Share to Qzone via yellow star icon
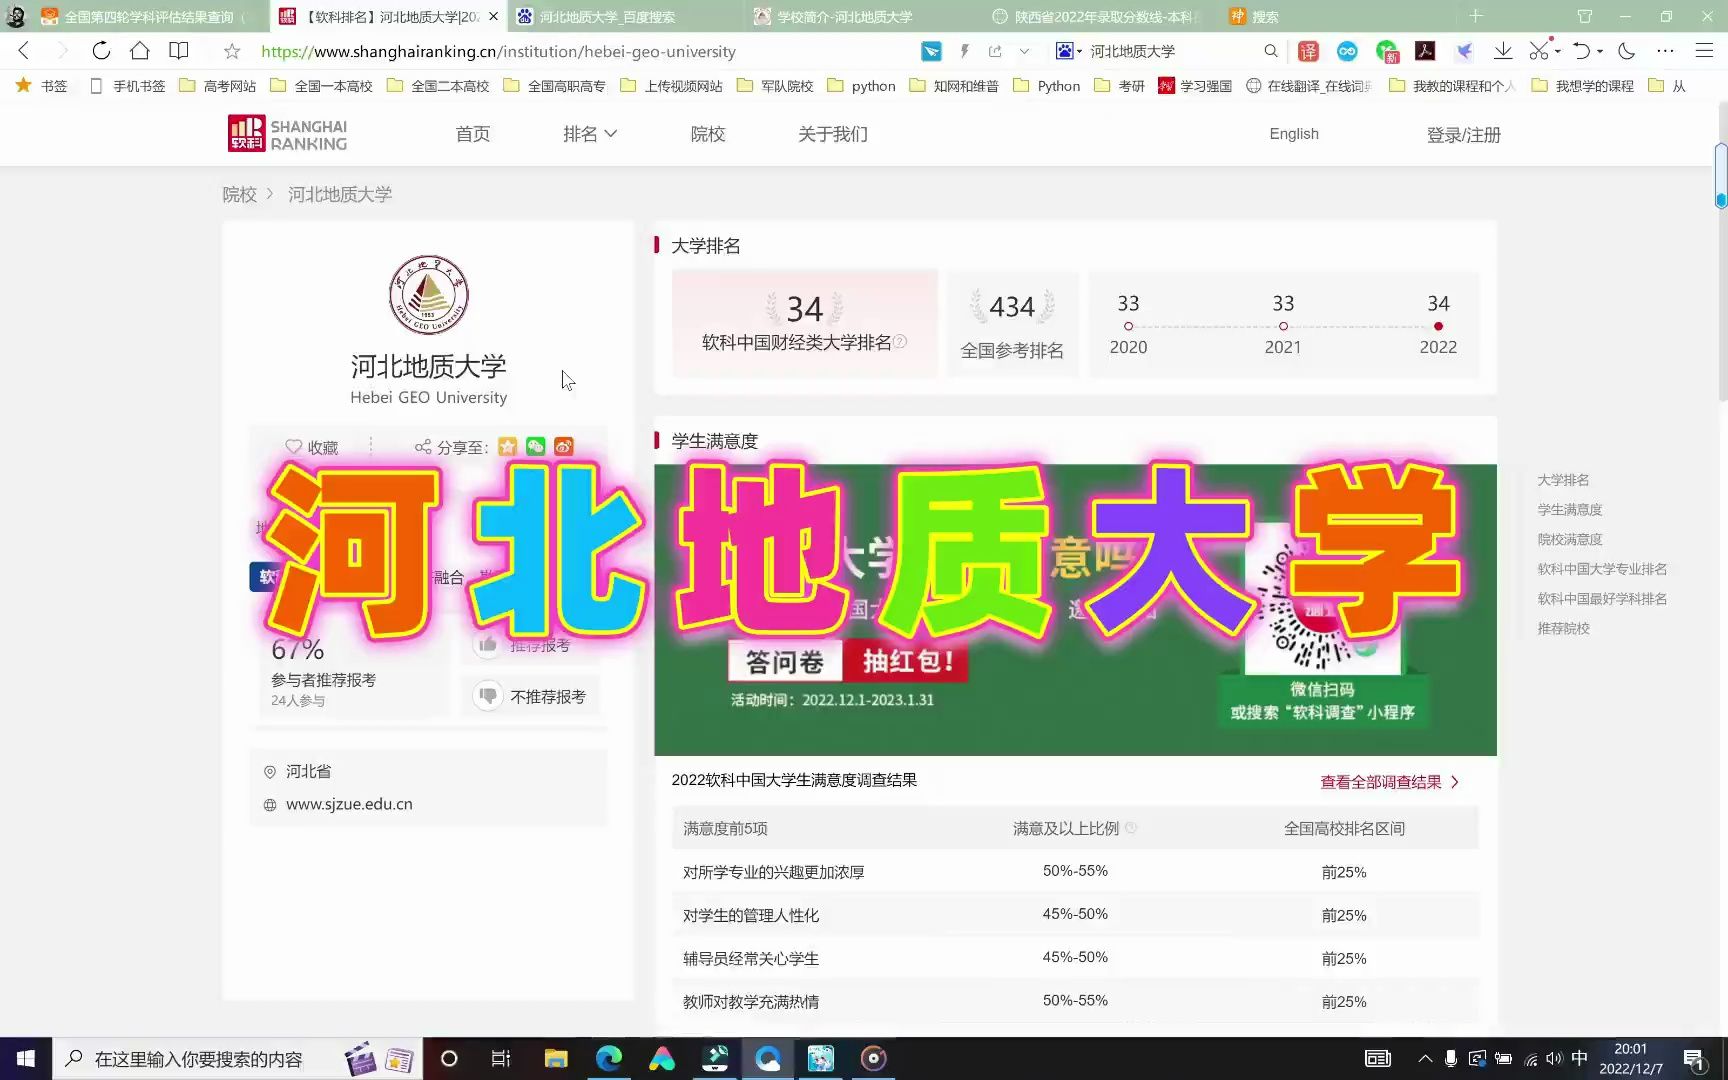Image resolution: width=1728 pixels, height=1080 pixels. pos(508,446)
